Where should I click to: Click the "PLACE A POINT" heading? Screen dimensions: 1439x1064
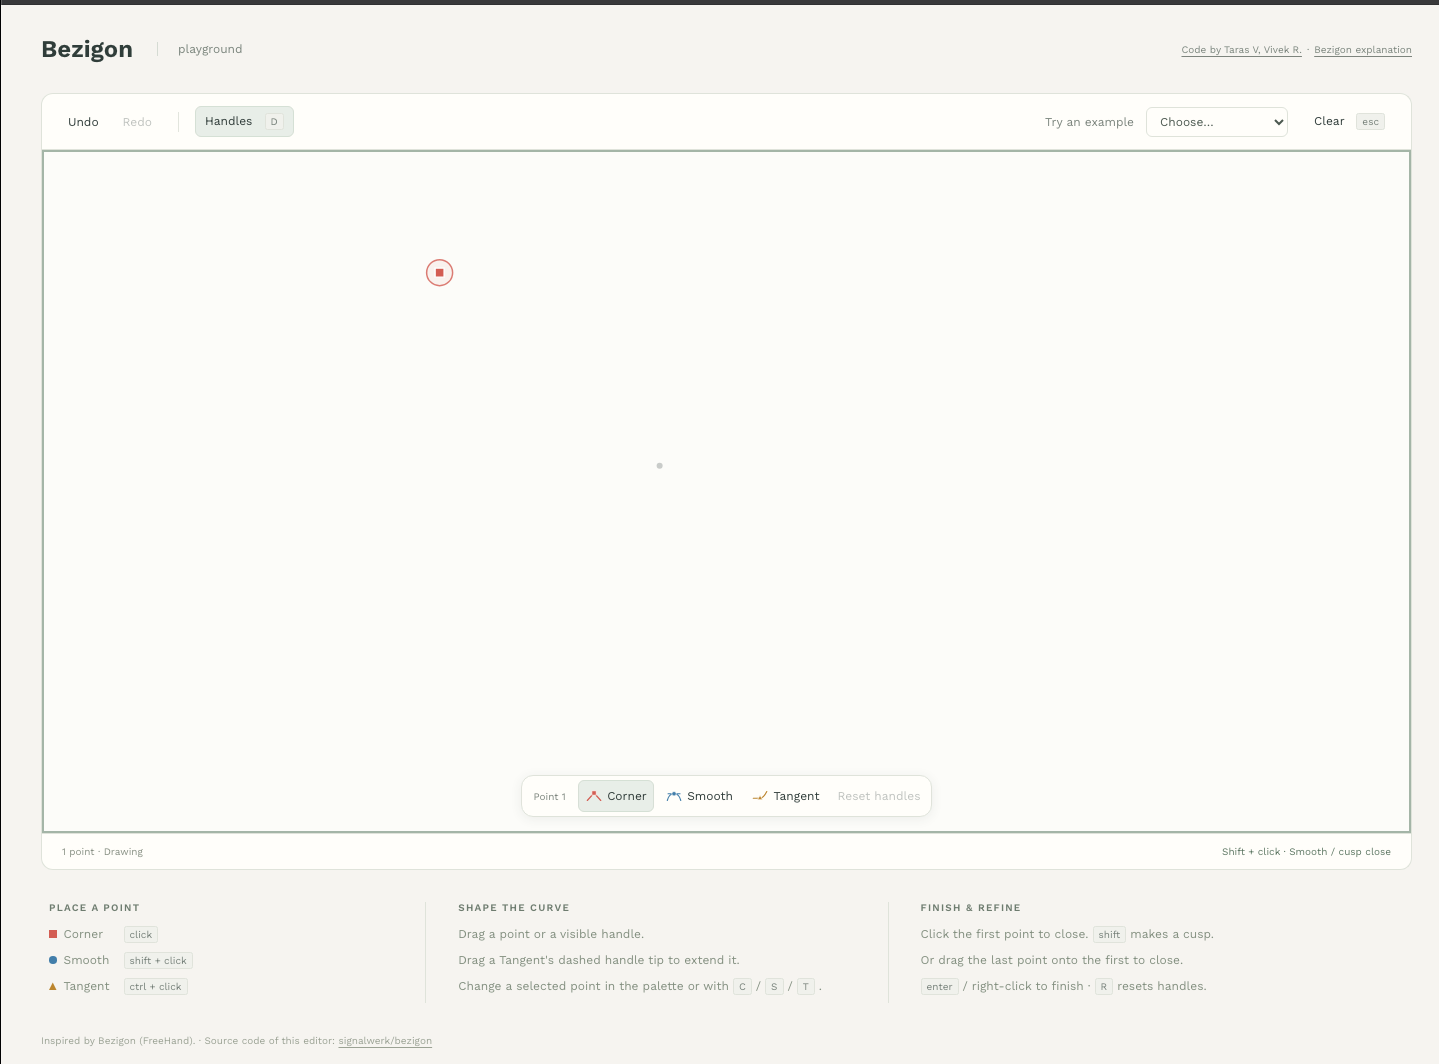pyautogui.click(x=94, y=908)
